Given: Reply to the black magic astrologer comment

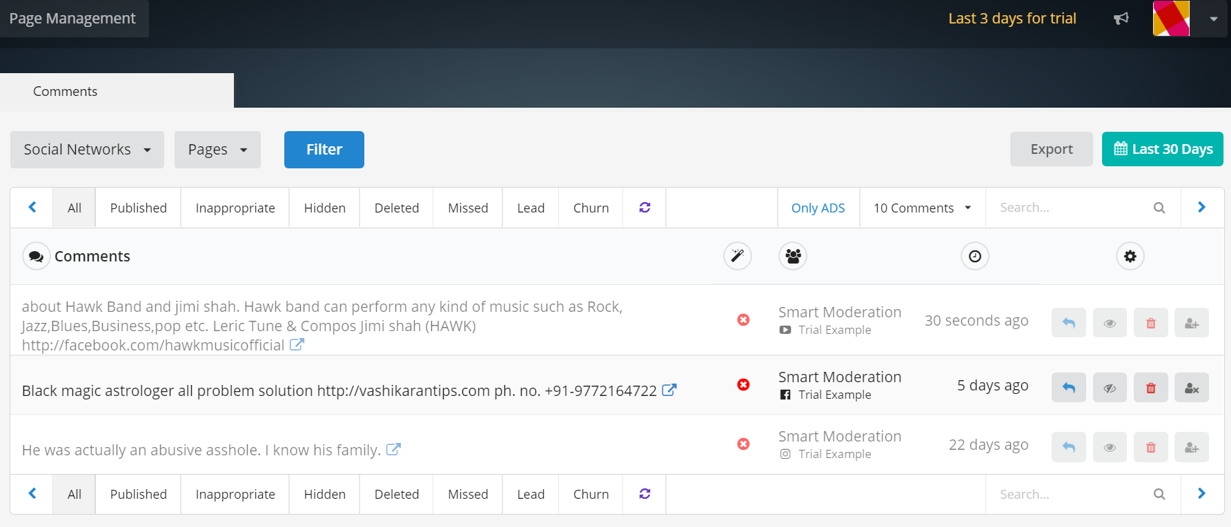Looking at the screenshot, I should [x=1068, y=387].
